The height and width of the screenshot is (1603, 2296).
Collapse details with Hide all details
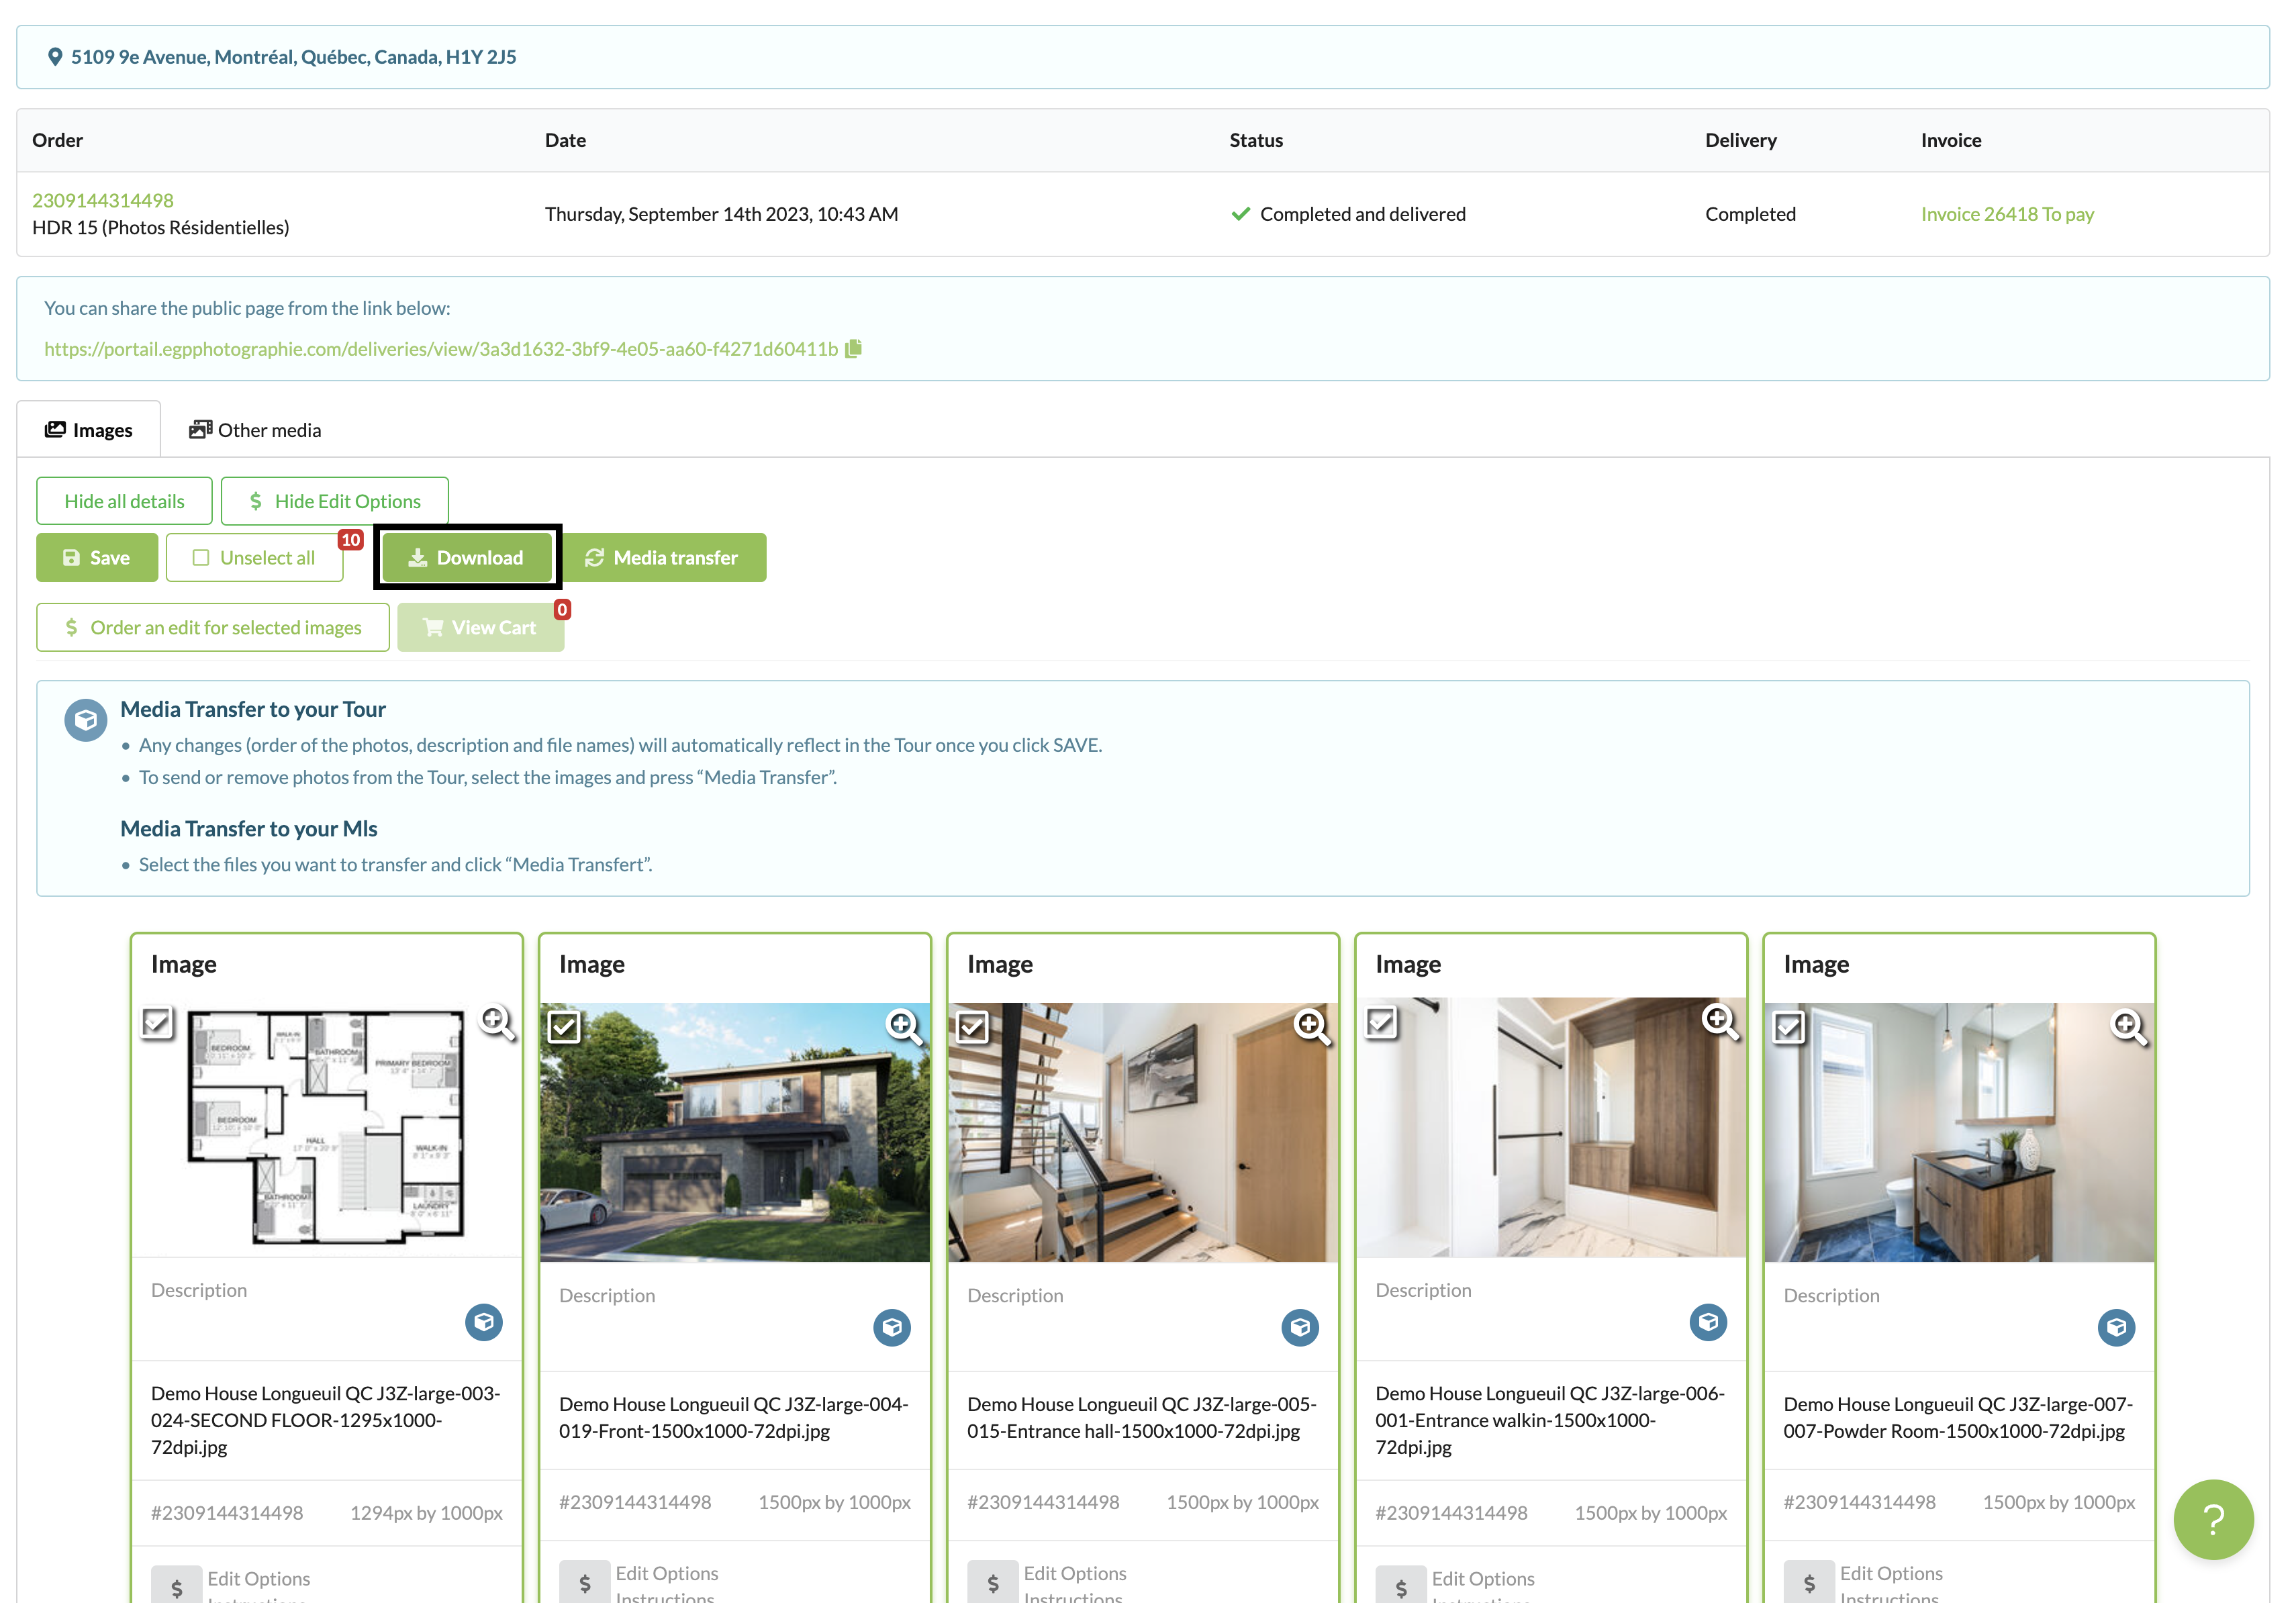tap(124, 501)
